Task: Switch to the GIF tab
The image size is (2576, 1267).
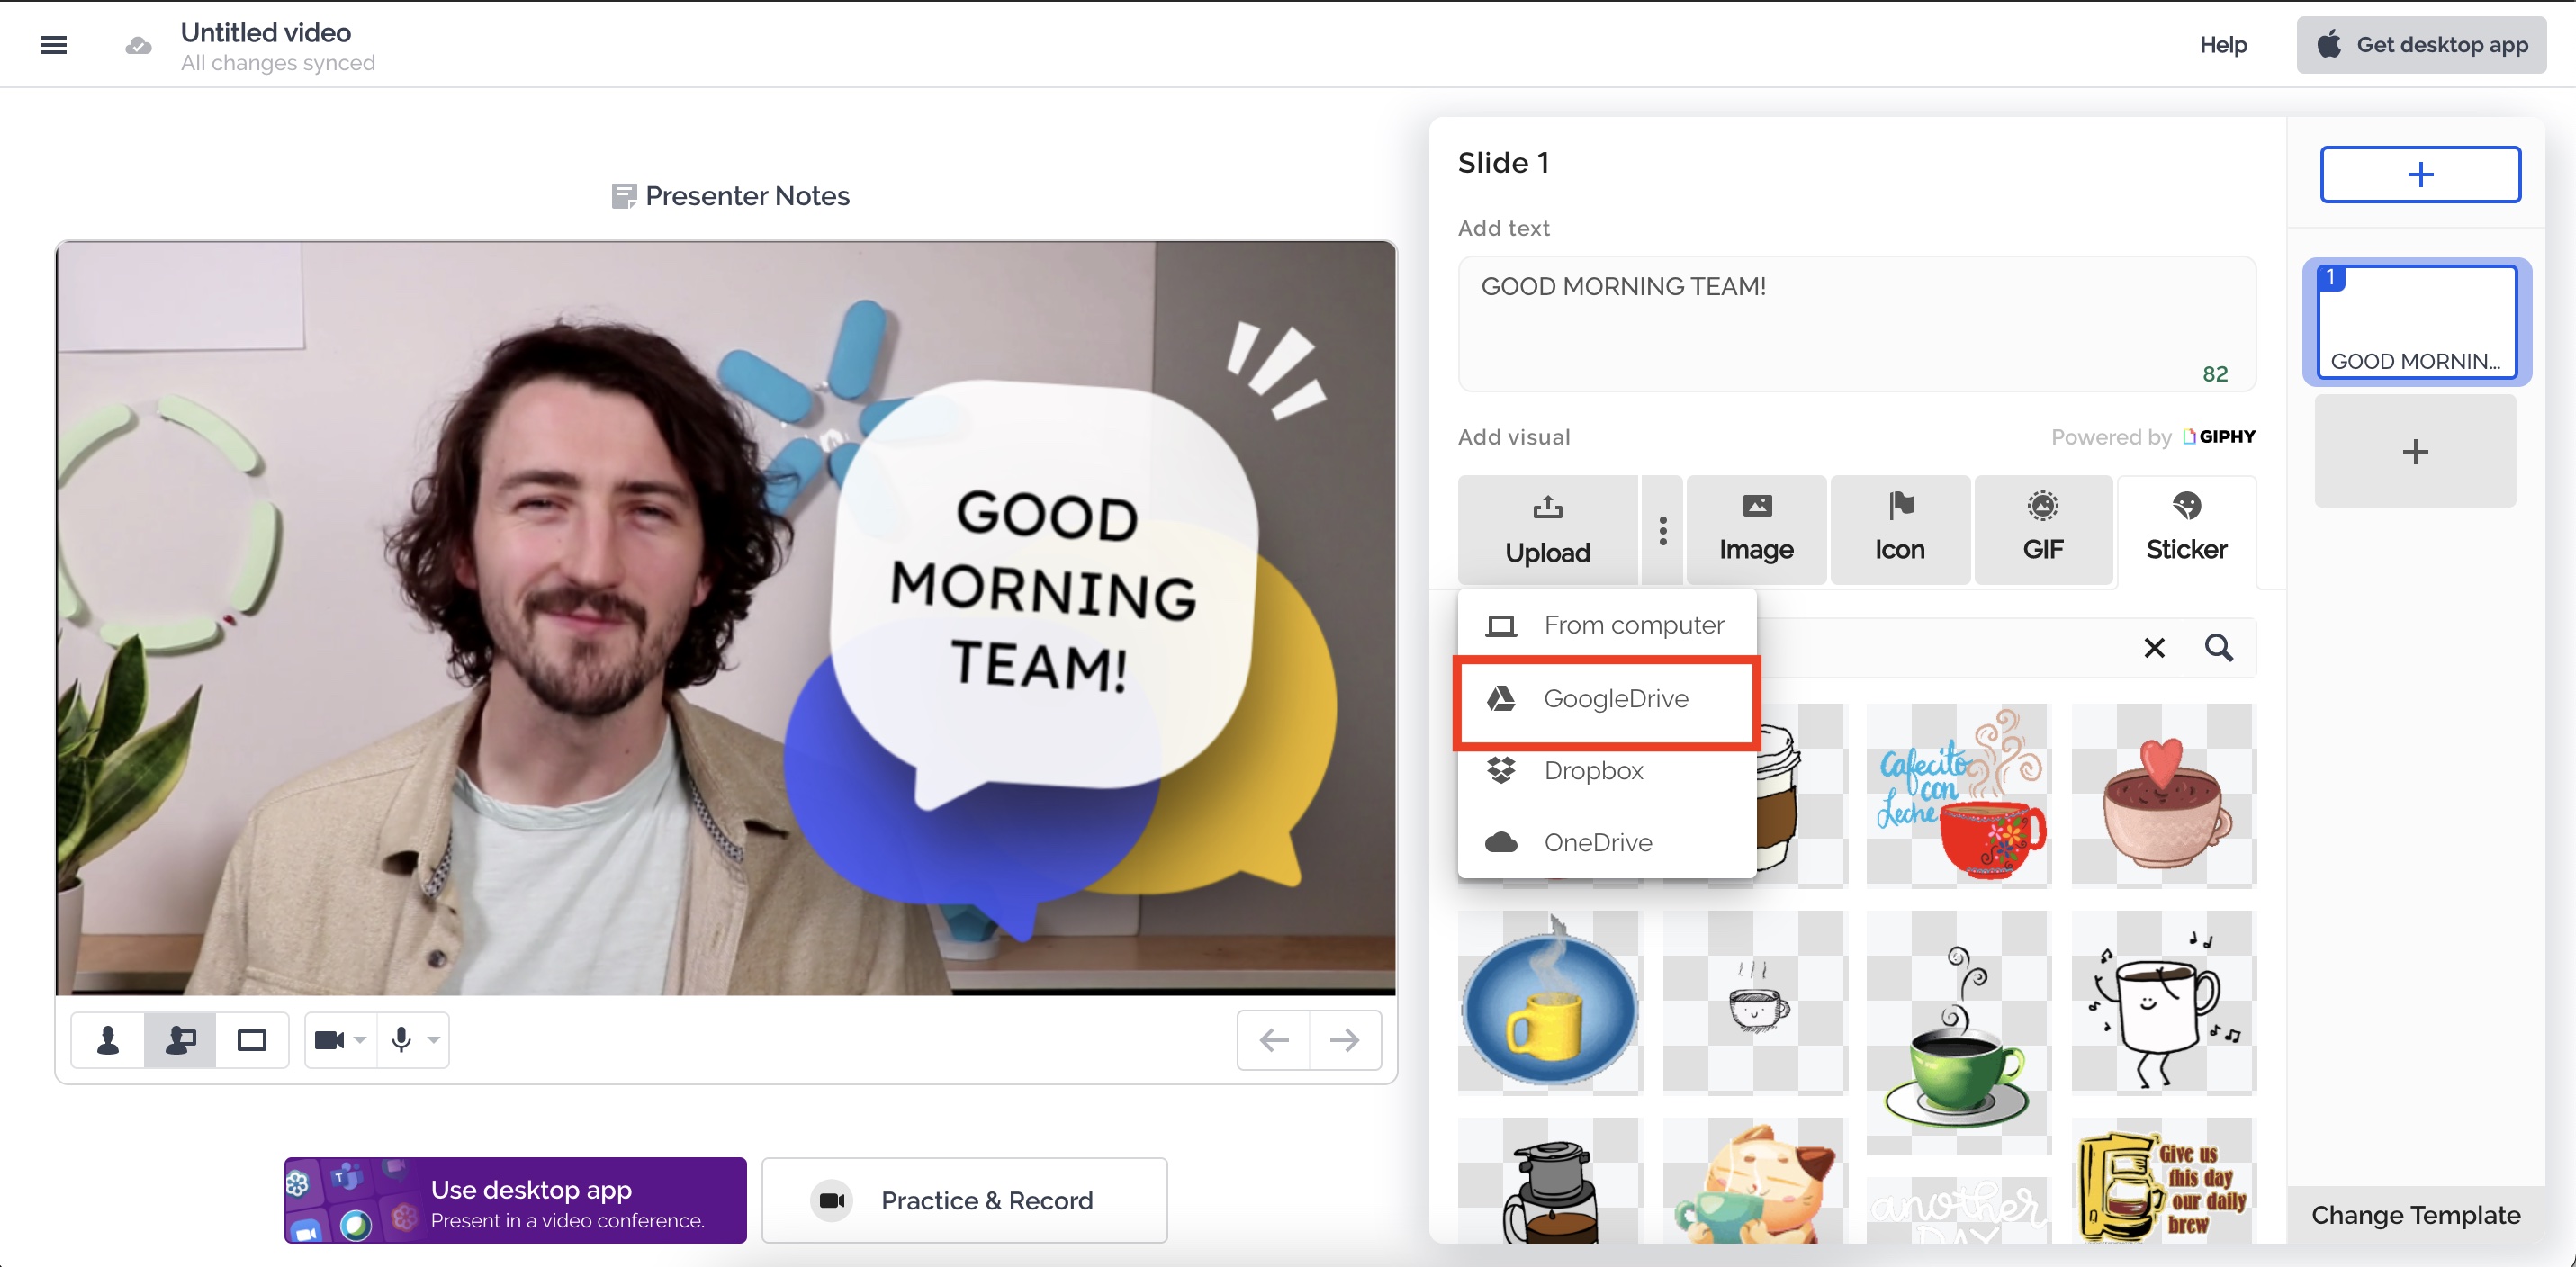Action: [2042, 530]
